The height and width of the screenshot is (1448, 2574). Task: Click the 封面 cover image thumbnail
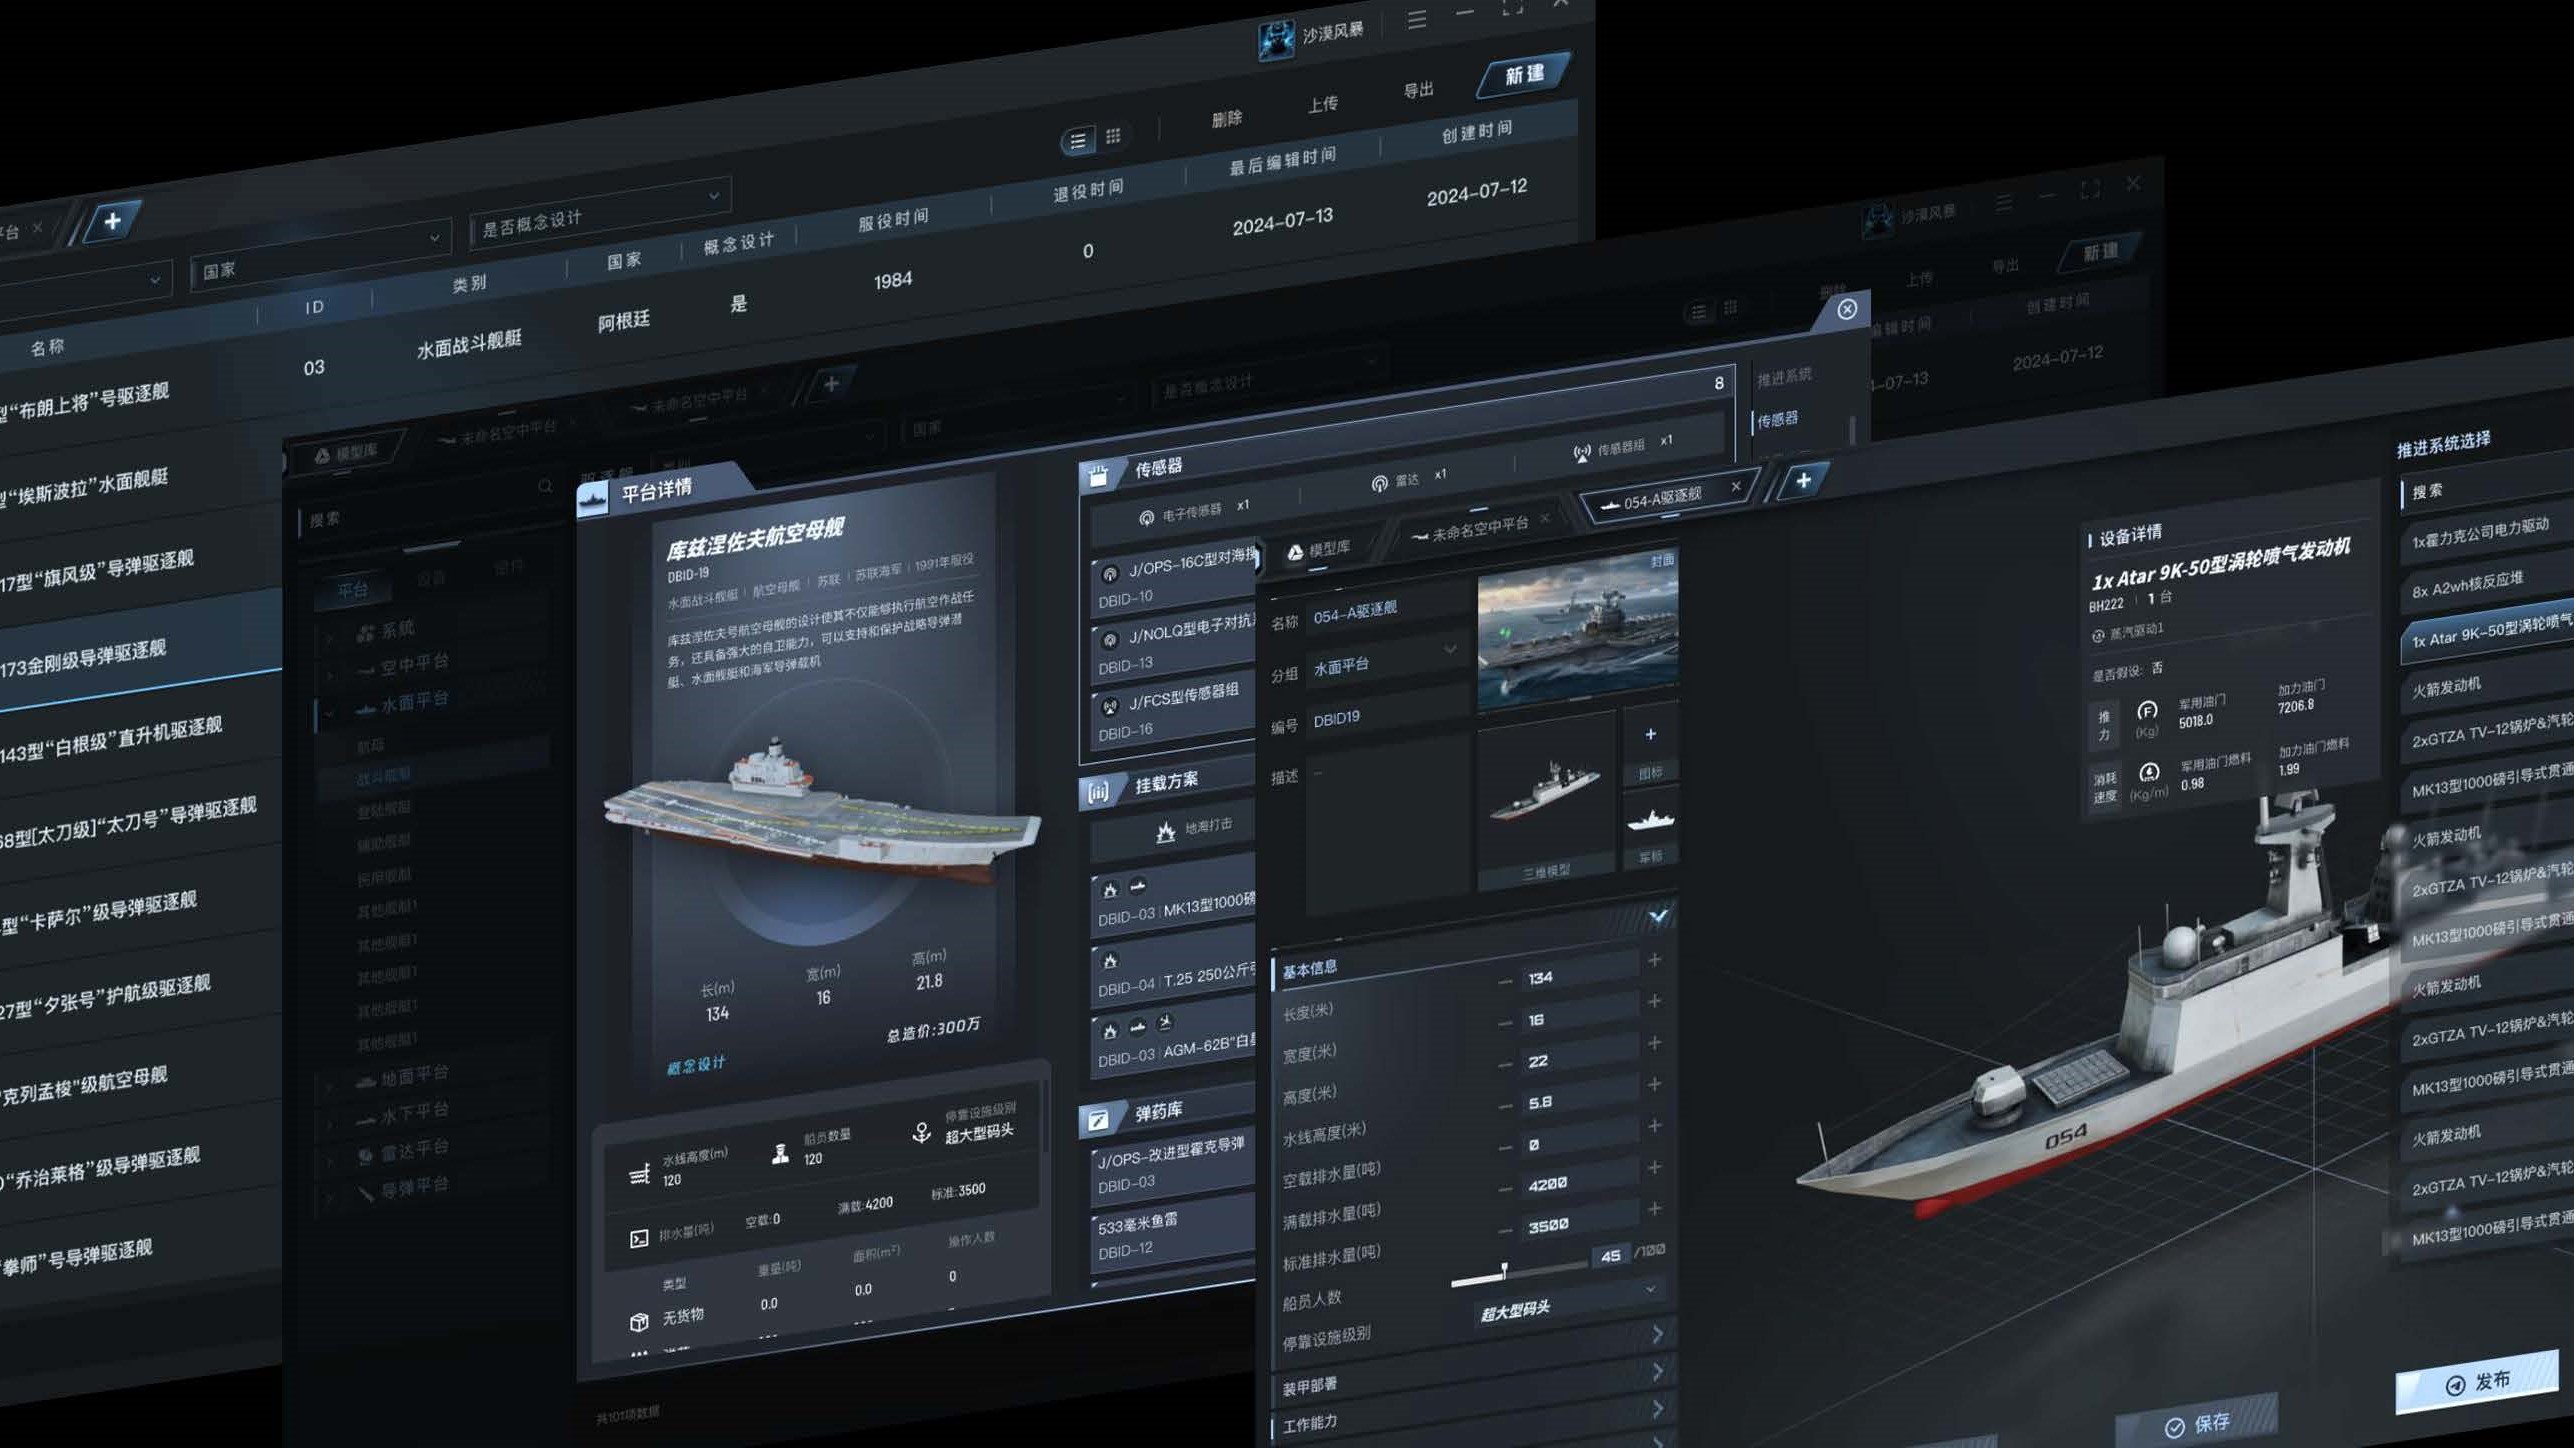[1577, 629]
